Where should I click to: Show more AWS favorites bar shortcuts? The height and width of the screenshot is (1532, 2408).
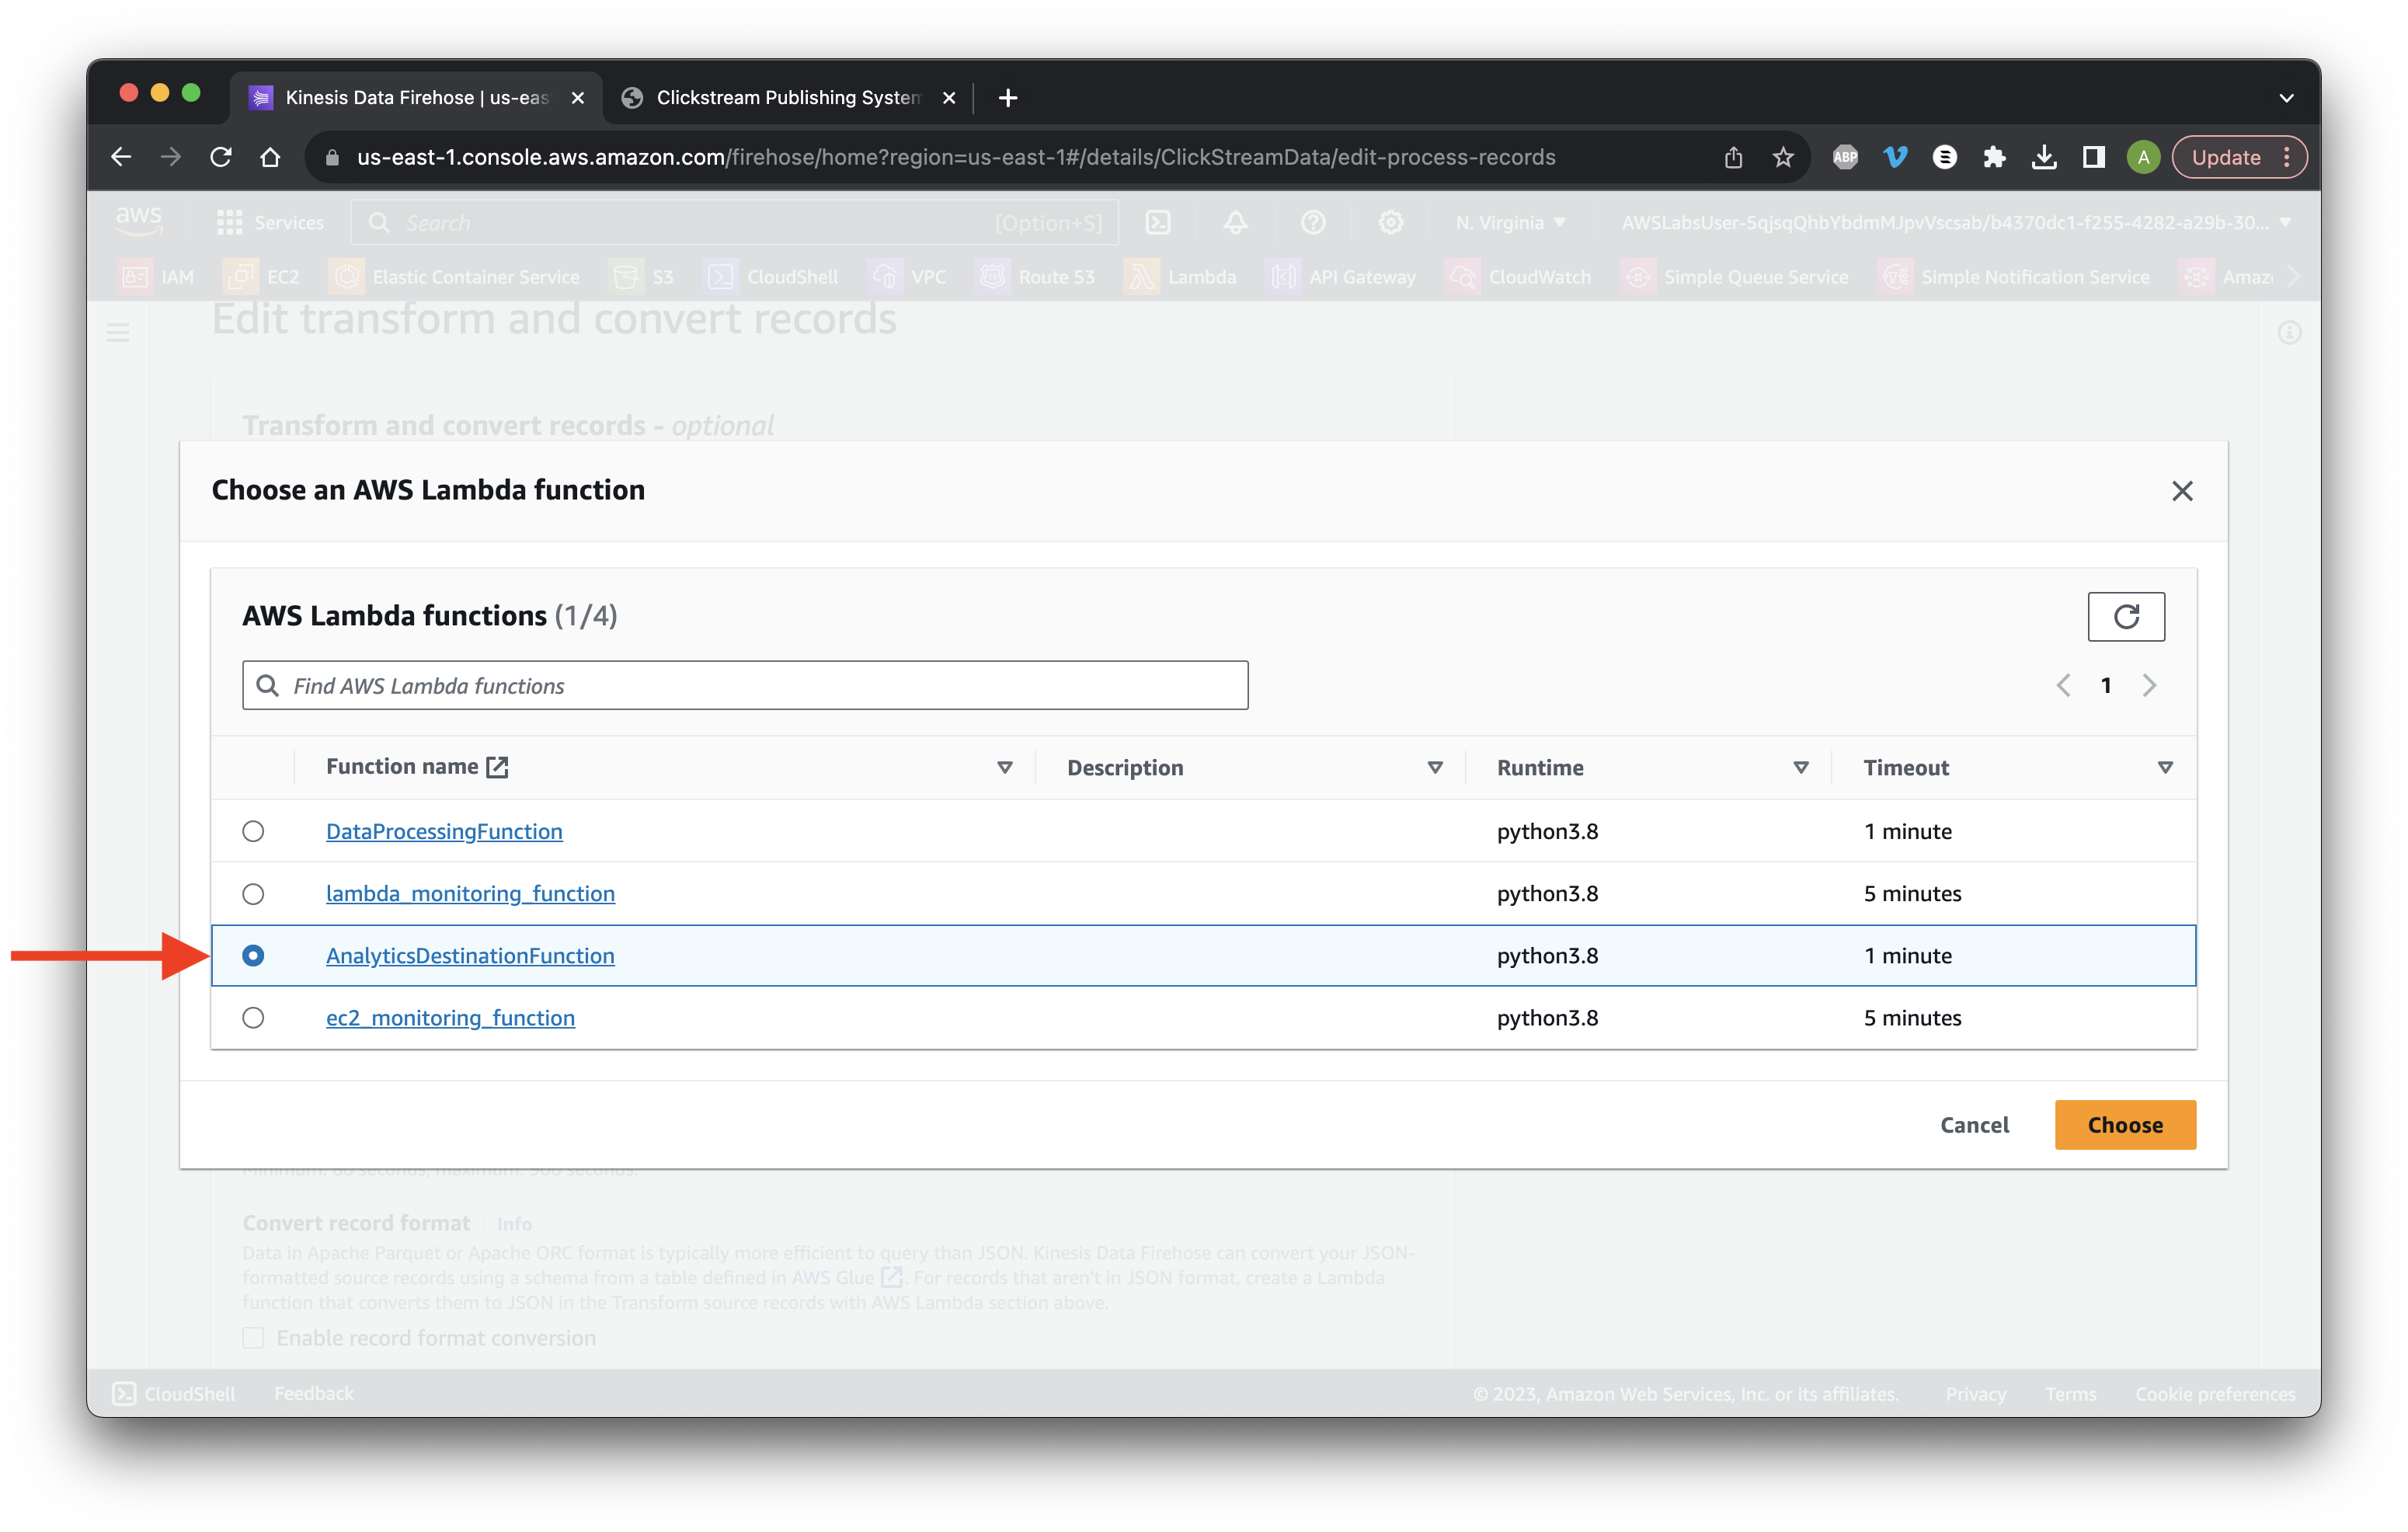[x=2293, y=277]
